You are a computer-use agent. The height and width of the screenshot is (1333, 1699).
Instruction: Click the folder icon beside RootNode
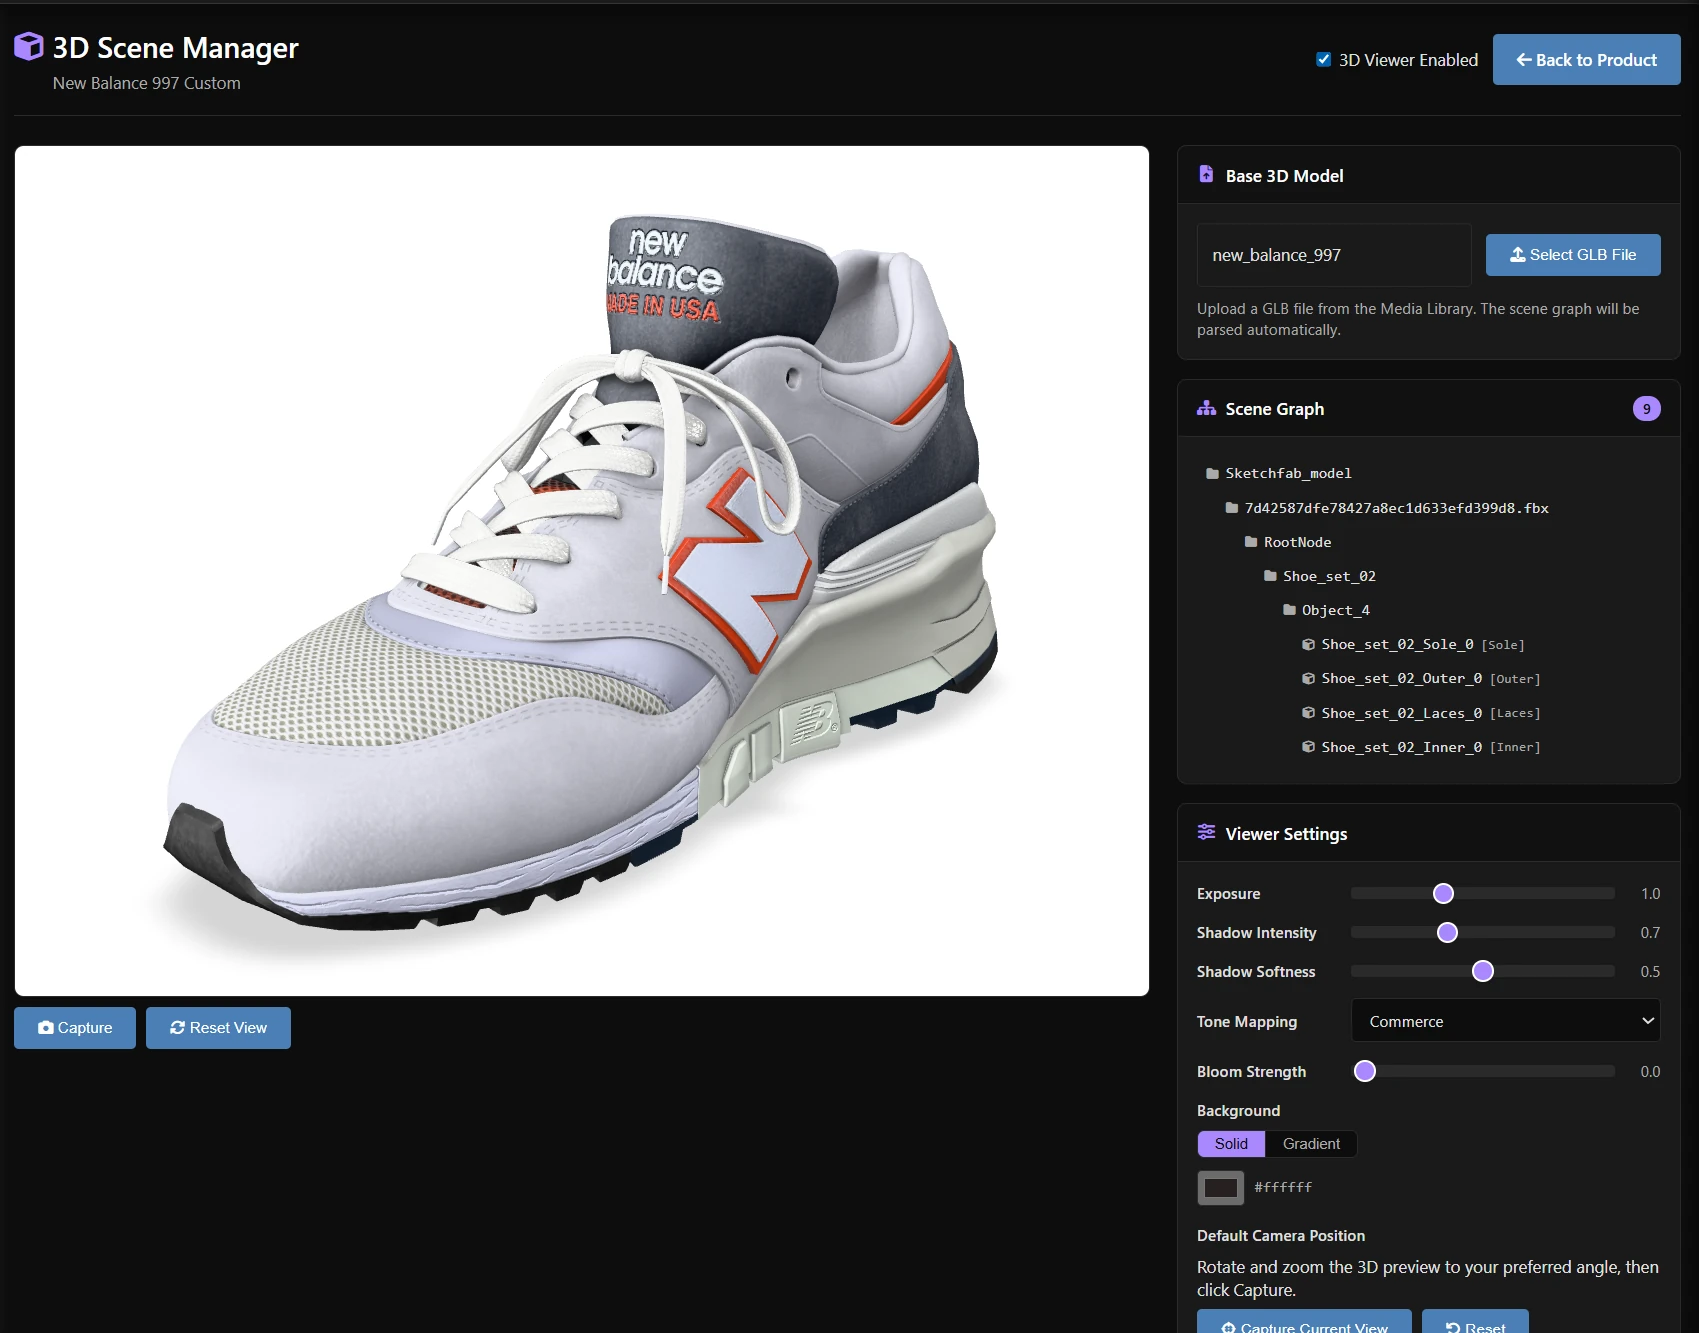pyautogui.click(x=1251, y=542)
